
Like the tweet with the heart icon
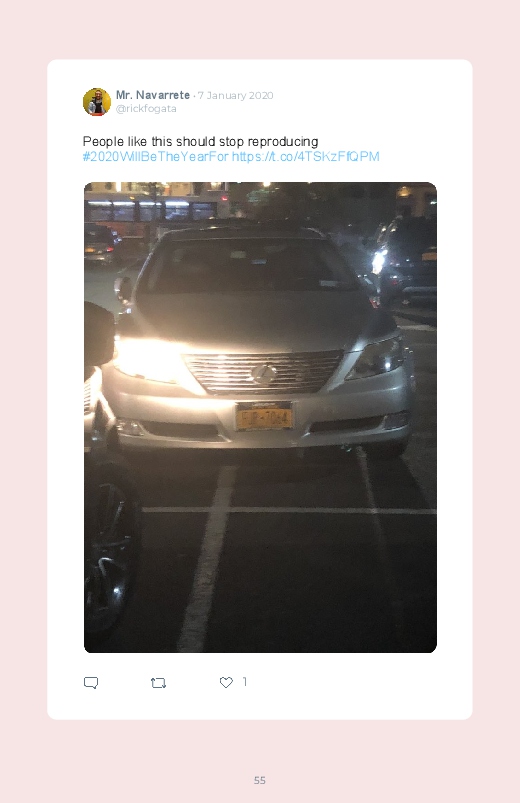pyautogui.click(x=226, y=682)
